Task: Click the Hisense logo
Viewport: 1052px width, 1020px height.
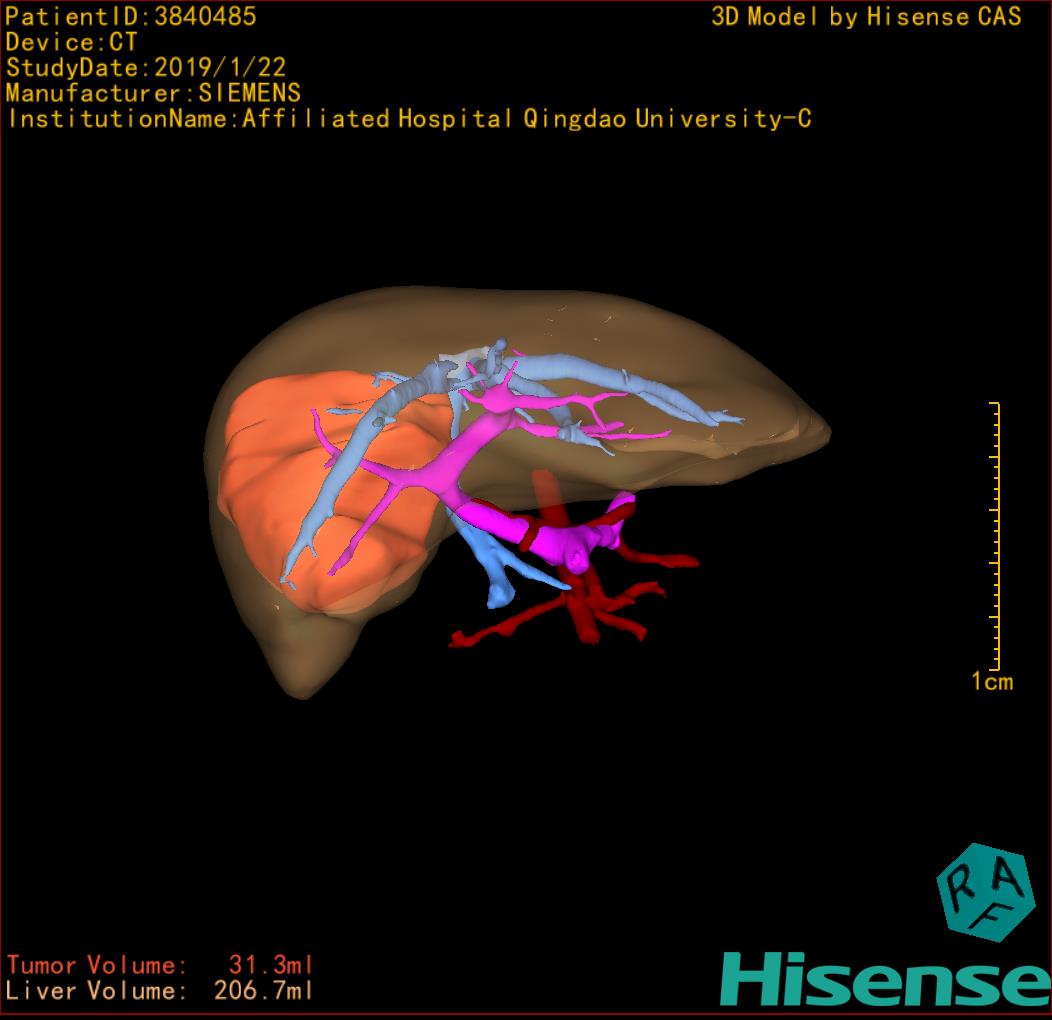Action: [886, 980]
